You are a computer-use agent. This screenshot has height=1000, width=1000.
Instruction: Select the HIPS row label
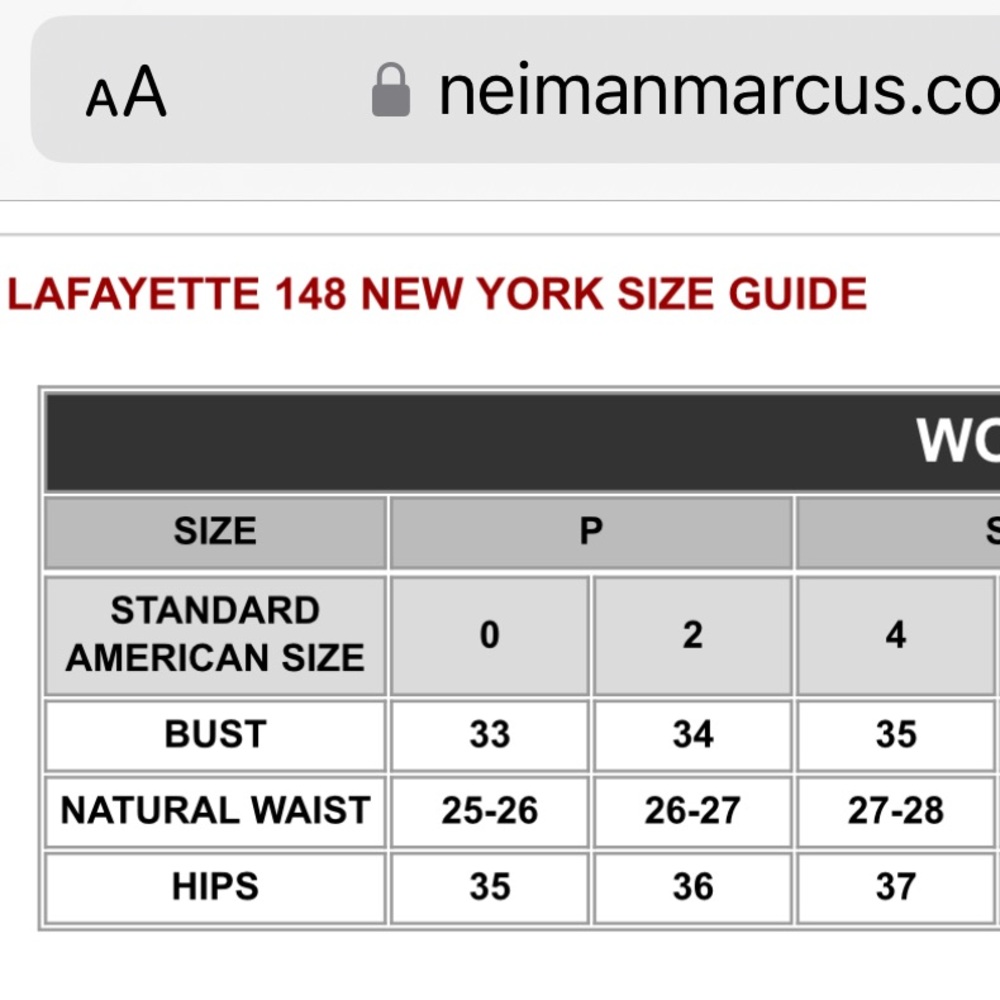(x=216, y=888)
